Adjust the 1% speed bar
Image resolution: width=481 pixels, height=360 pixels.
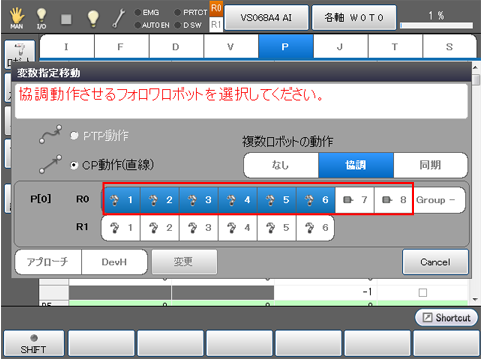[436, 25]
